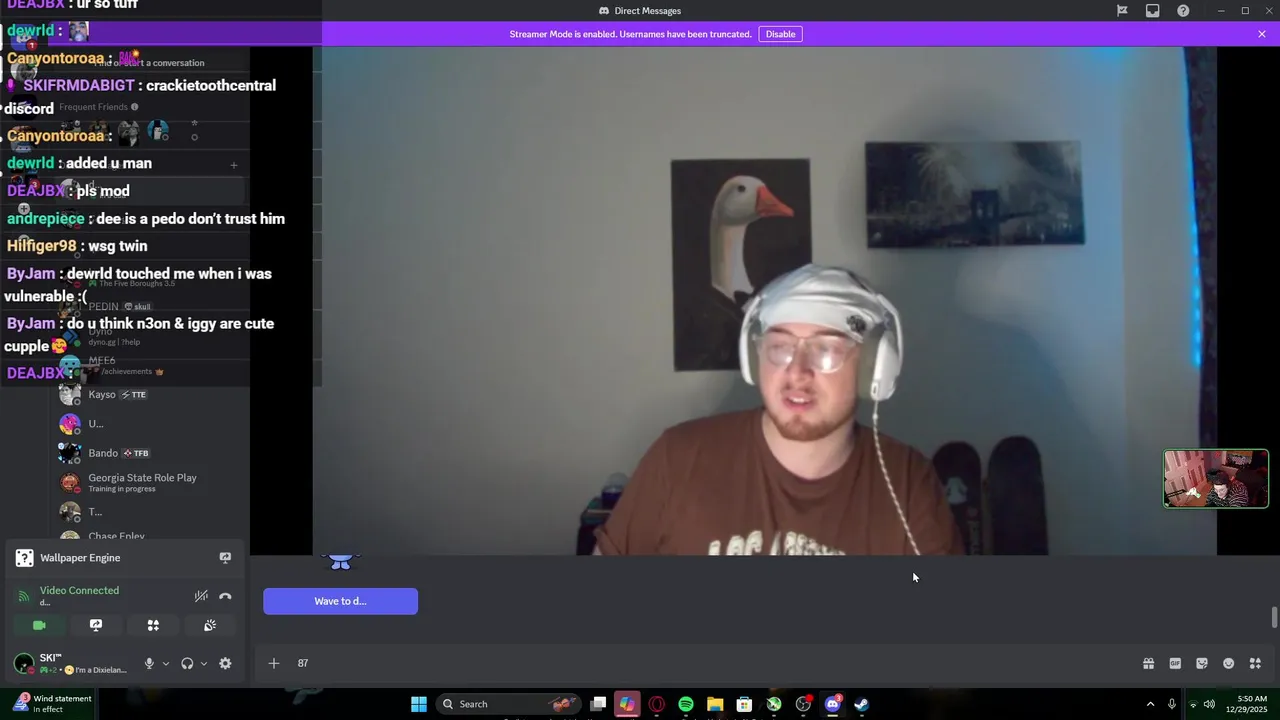
Task: Open the emoji picker
Action: (1229, 663)
